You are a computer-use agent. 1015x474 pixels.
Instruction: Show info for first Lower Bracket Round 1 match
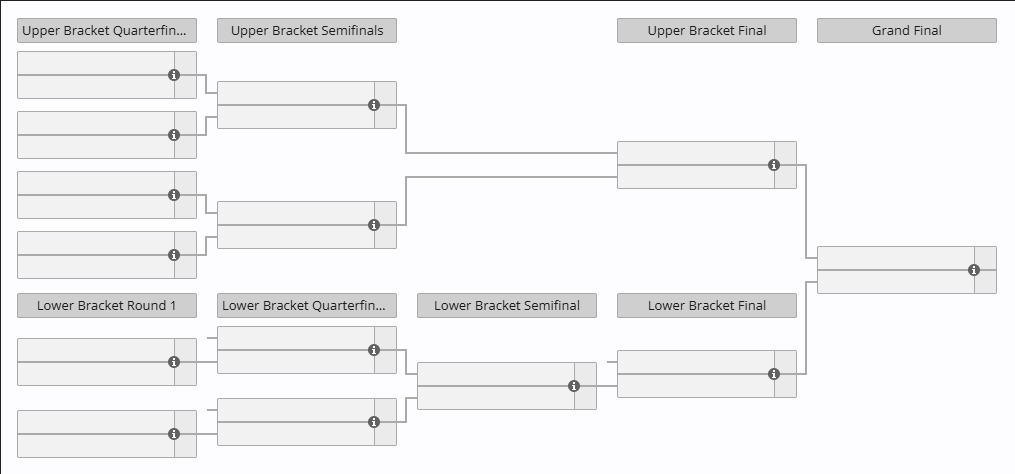pos(174,362)
